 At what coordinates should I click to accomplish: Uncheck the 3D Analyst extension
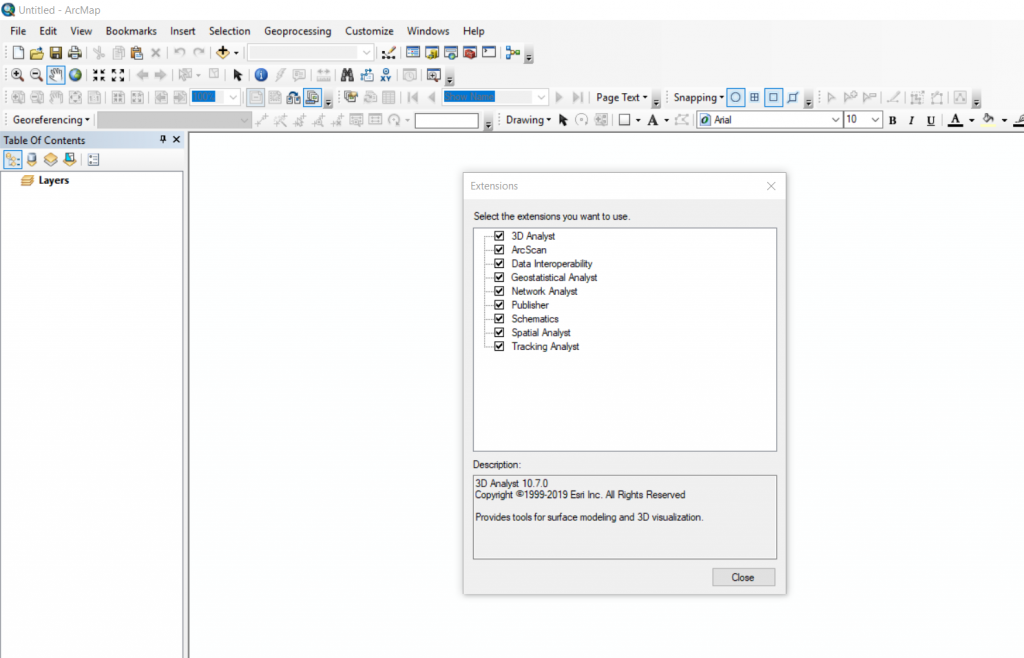pyautogui.click(x=499, y=236)
